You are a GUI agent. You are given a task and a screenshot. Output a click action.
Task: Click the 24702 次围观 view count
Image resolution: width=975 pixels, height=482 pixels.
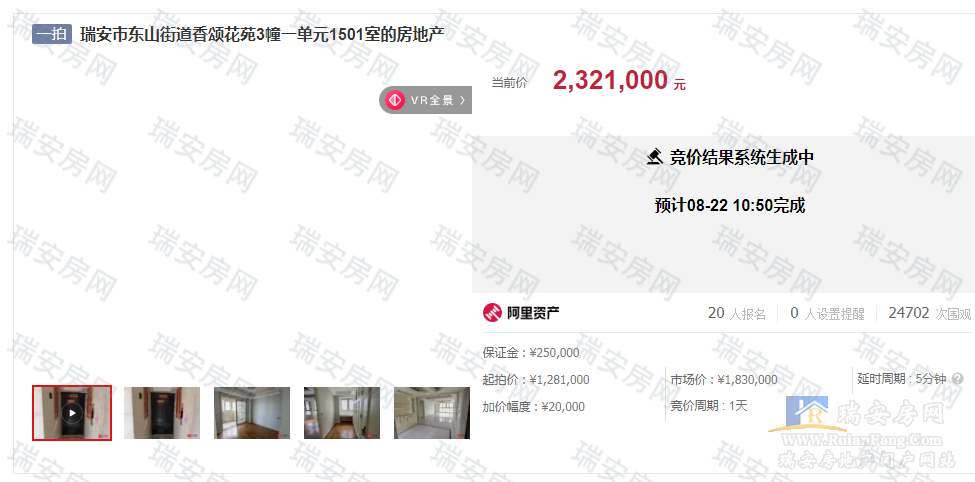tap(930, 313)
